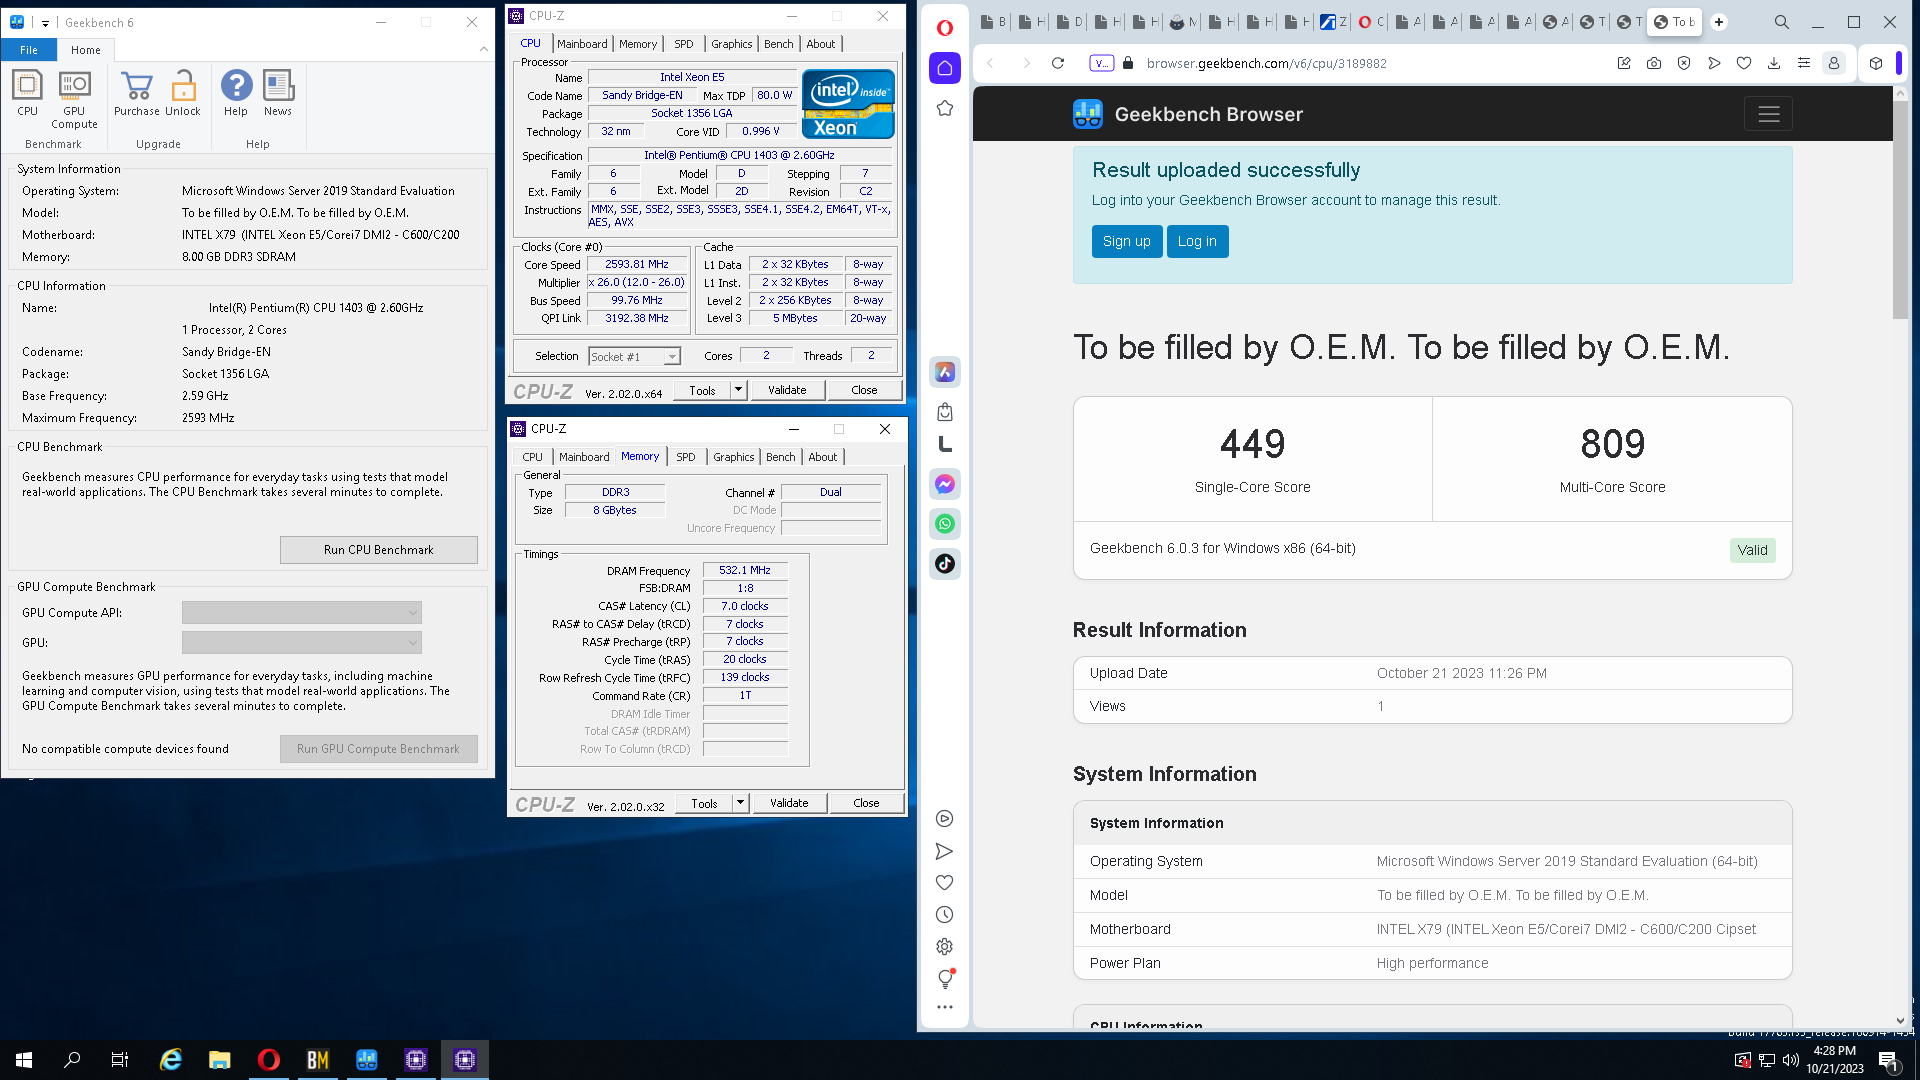The width and height of the screenshot is (1920, 1080).
Task: Collapse the Geekbench ribbon chevron
Action: [484, 49]
